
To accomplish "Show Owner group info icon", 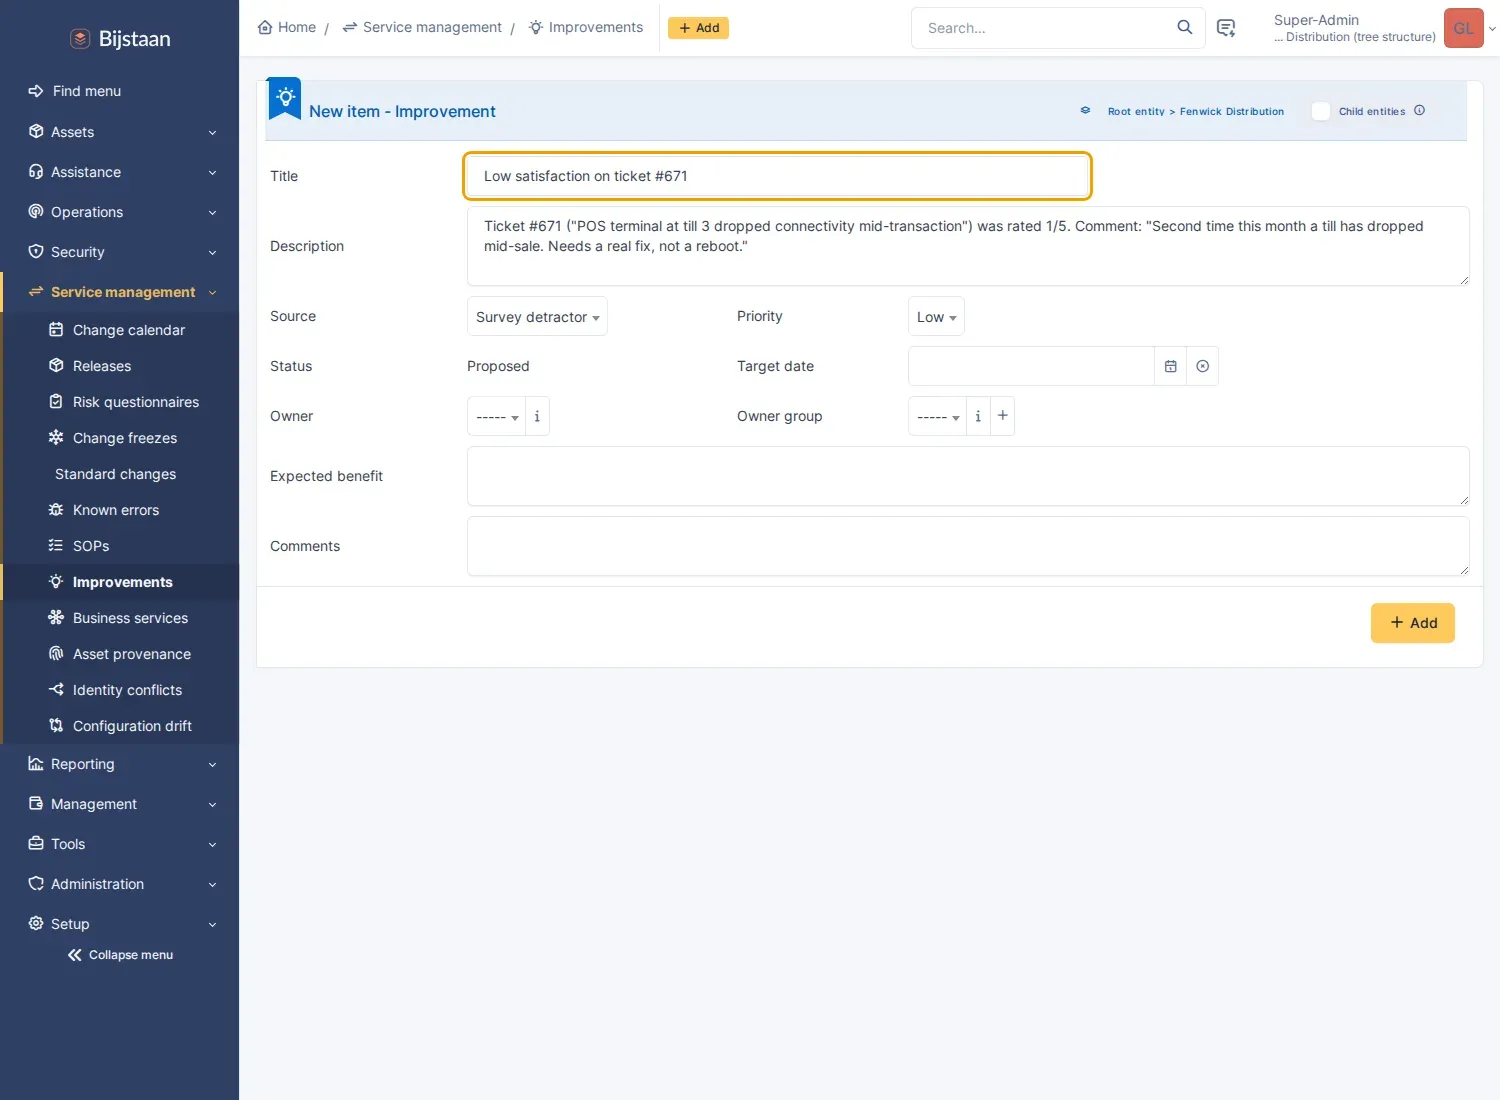I will click(978, 416).
